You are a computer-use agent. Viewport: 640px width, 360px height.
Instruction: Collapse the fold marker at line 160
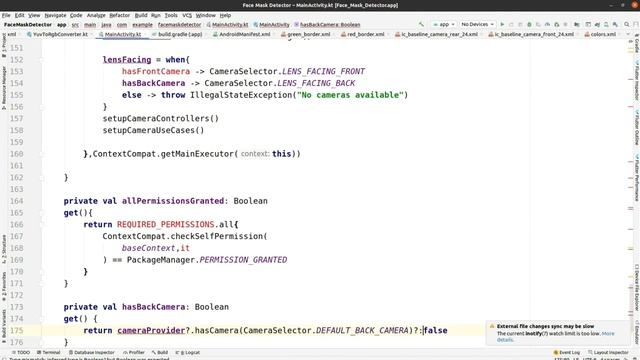(42, 154)
